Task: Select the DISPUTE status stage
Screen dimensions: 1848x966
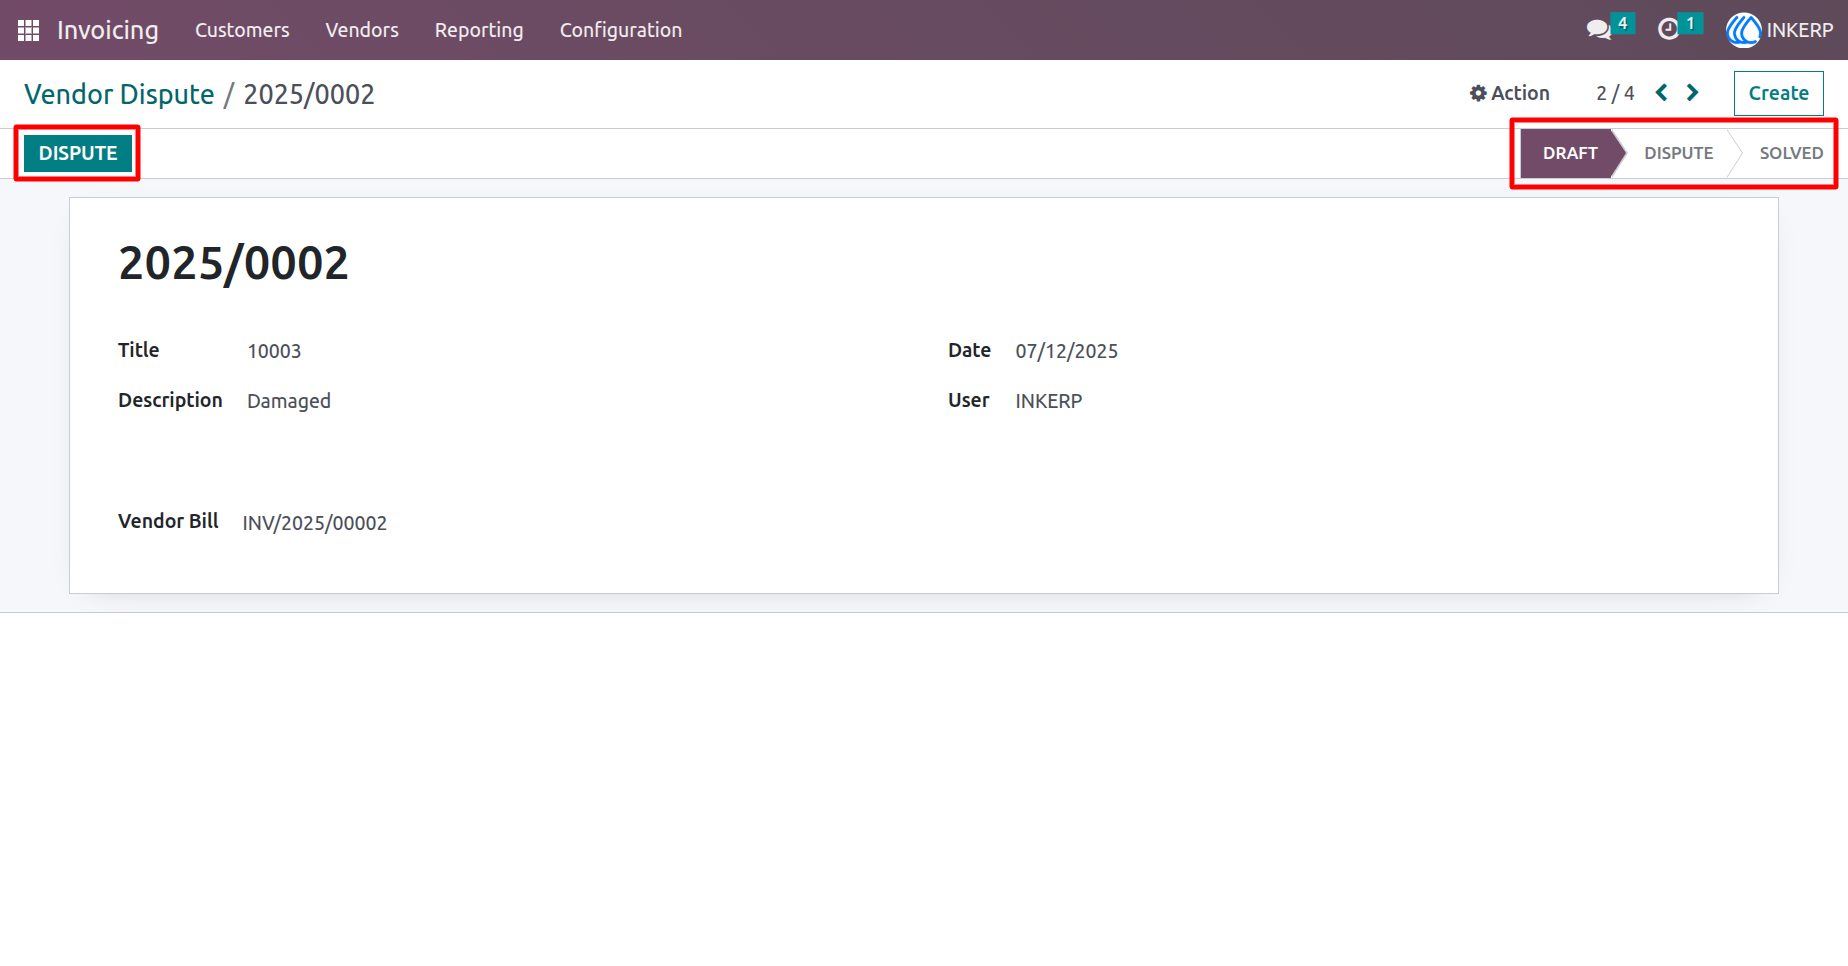Action: pos(1678,153)
